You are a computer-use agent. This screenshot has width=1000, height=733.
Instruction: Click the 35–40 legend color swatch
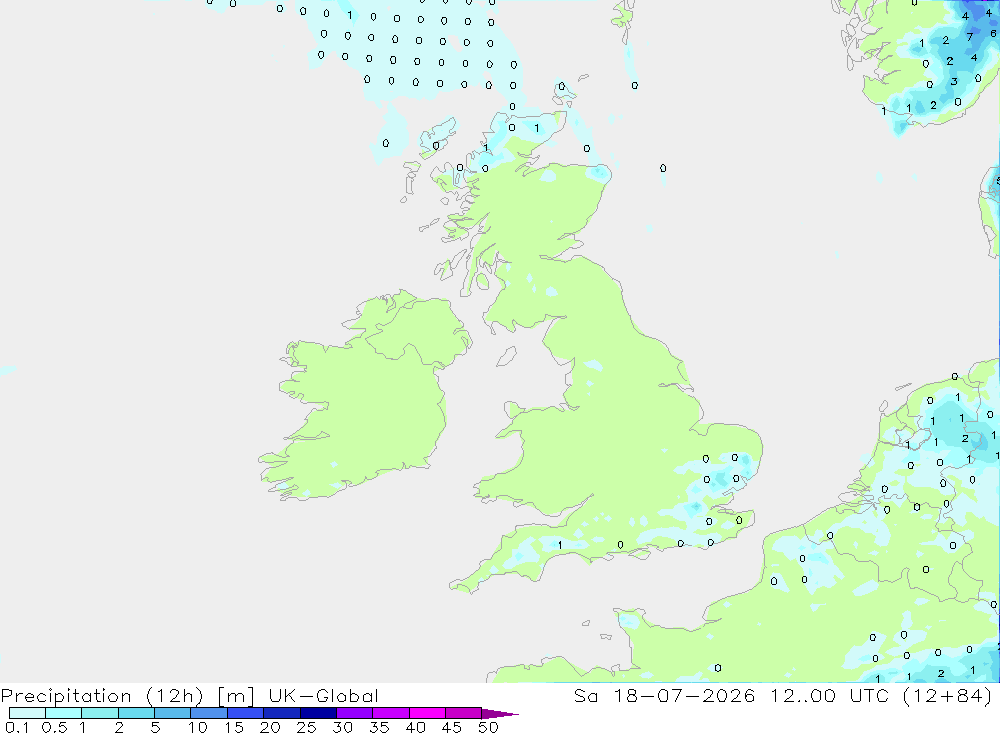pyautogui.click(x=390, y=713)
